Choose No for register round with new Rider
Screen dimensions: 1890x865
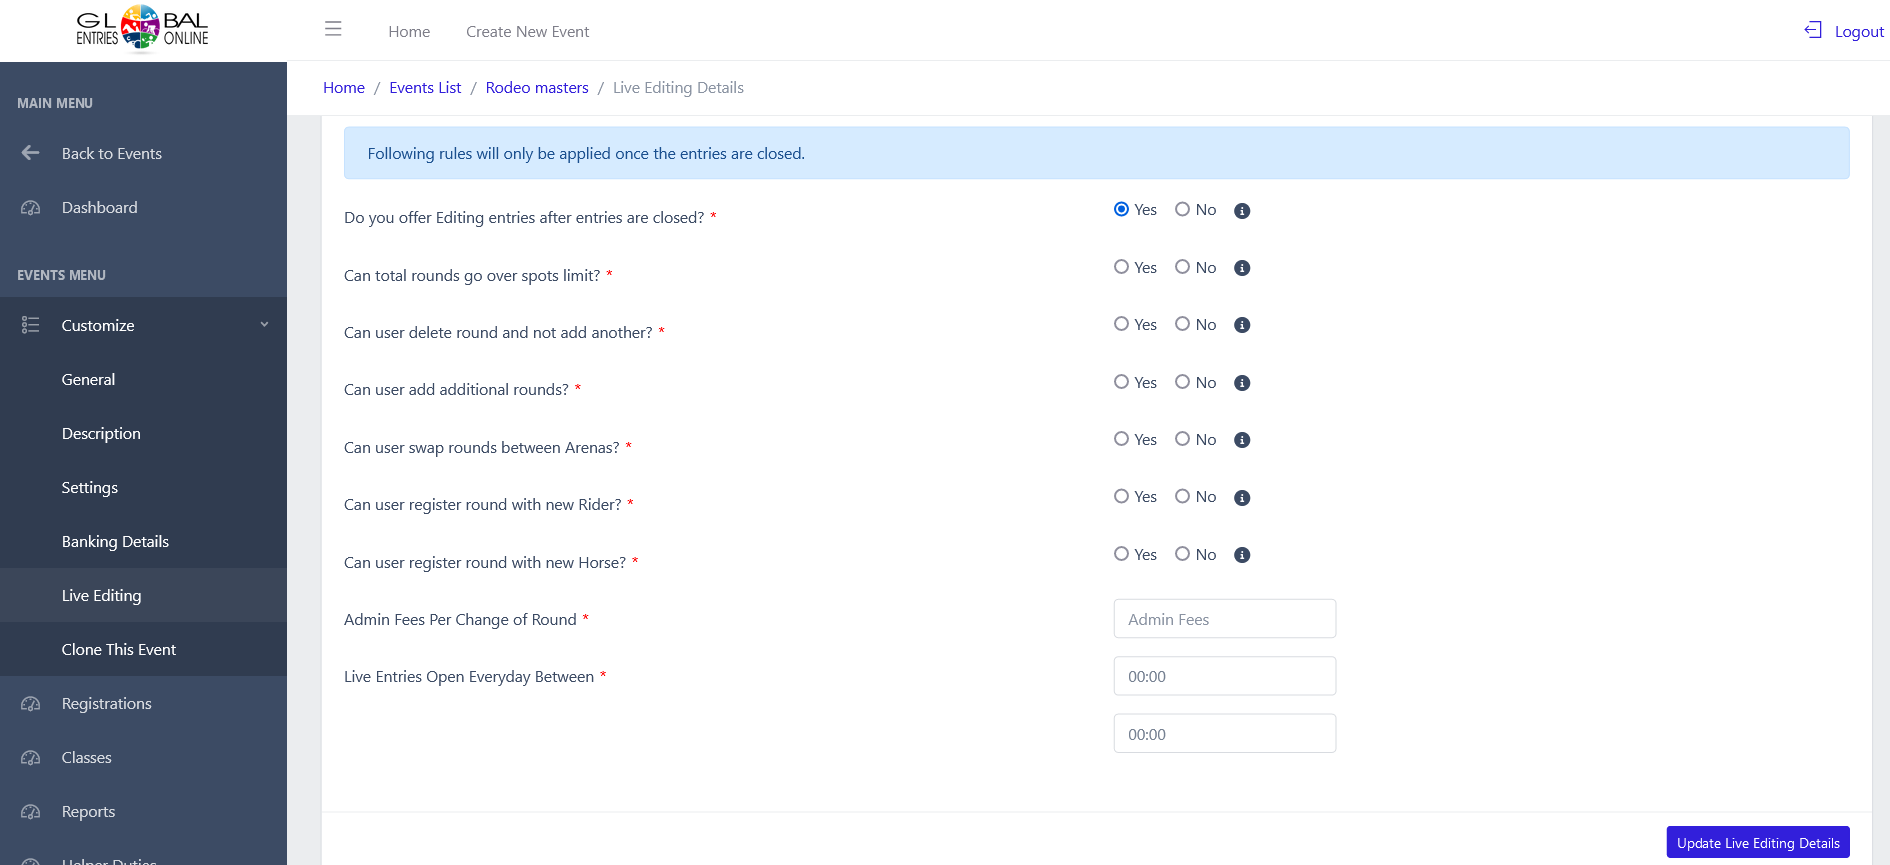1183,497
